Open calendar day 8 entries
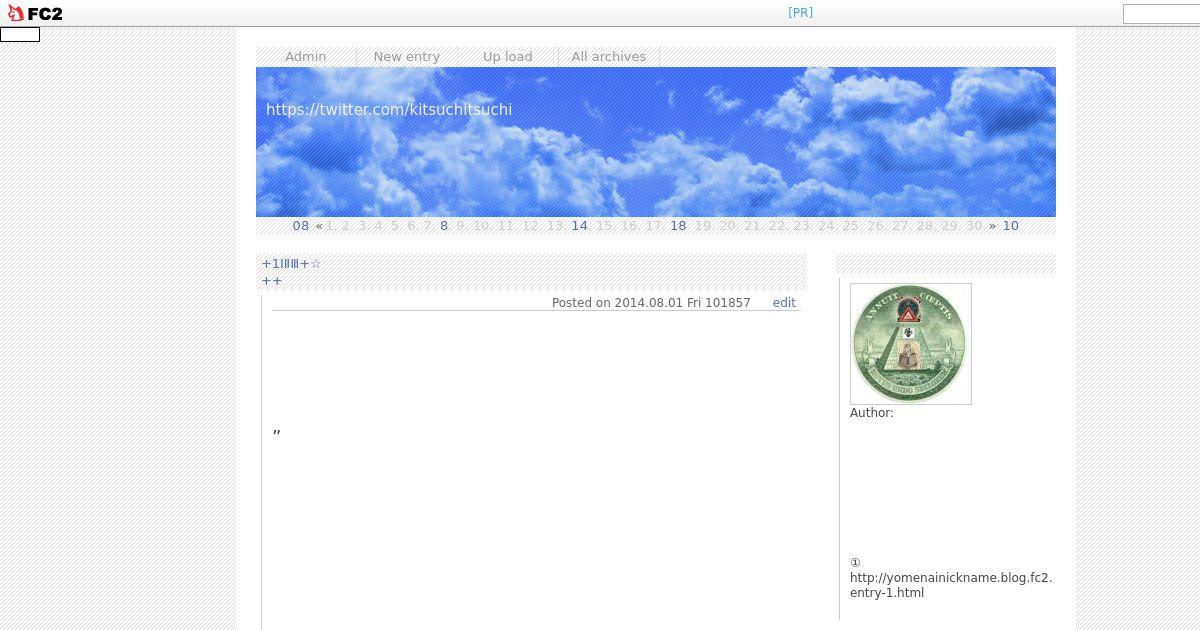This screenshot has width=1200, height=630. click(x=444, y=226)
